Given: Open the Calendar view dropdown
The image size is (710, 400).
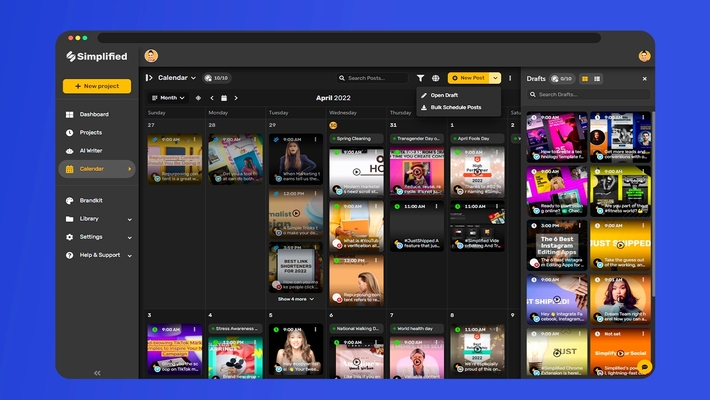Looking at the screenshot, I should tap(177, 78).
